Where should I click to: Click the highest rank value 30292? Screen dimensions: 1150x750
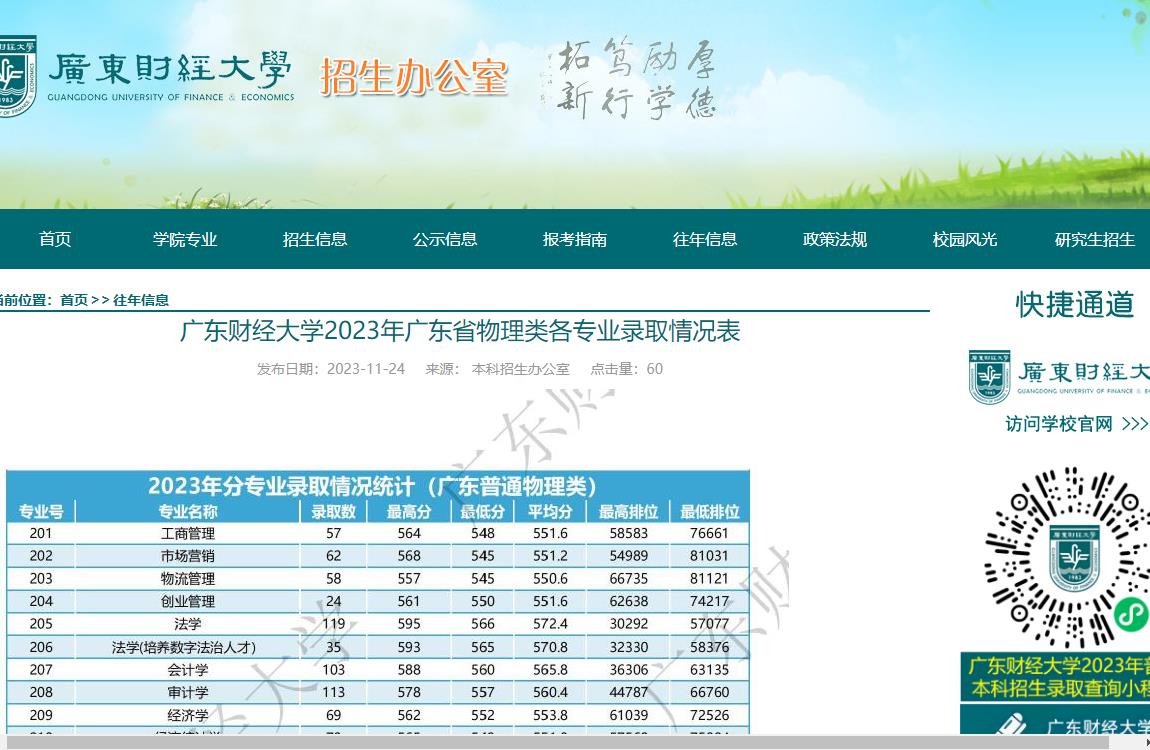click(629, 624)
